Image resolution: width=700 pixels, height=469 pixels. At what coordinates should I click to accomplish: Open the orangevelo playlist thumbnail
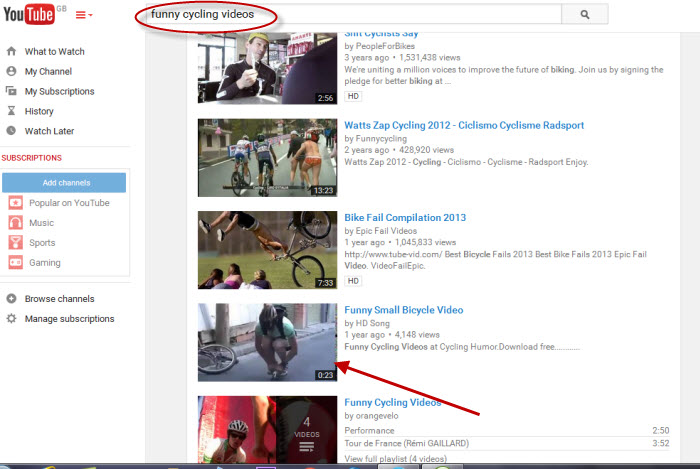point(267,429)
